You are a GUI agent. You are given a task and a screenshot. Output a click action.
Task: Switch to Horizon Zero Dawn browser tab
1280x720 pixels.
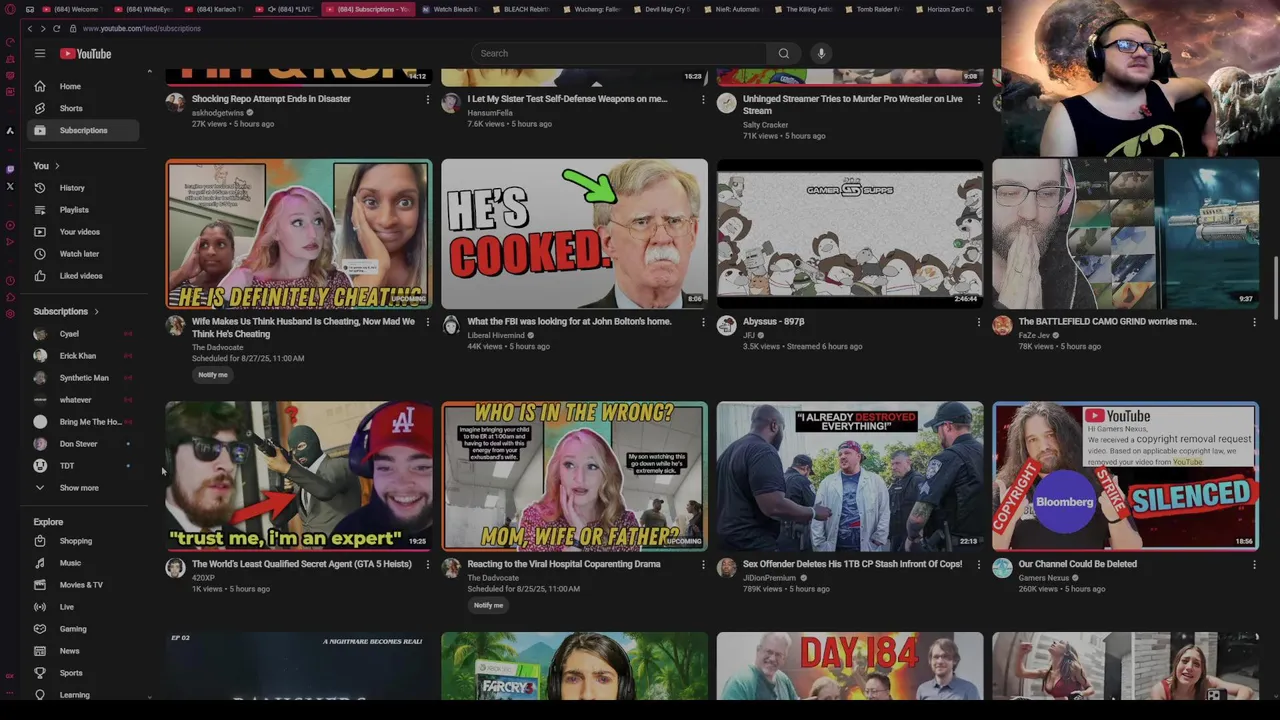click(943, 9)
